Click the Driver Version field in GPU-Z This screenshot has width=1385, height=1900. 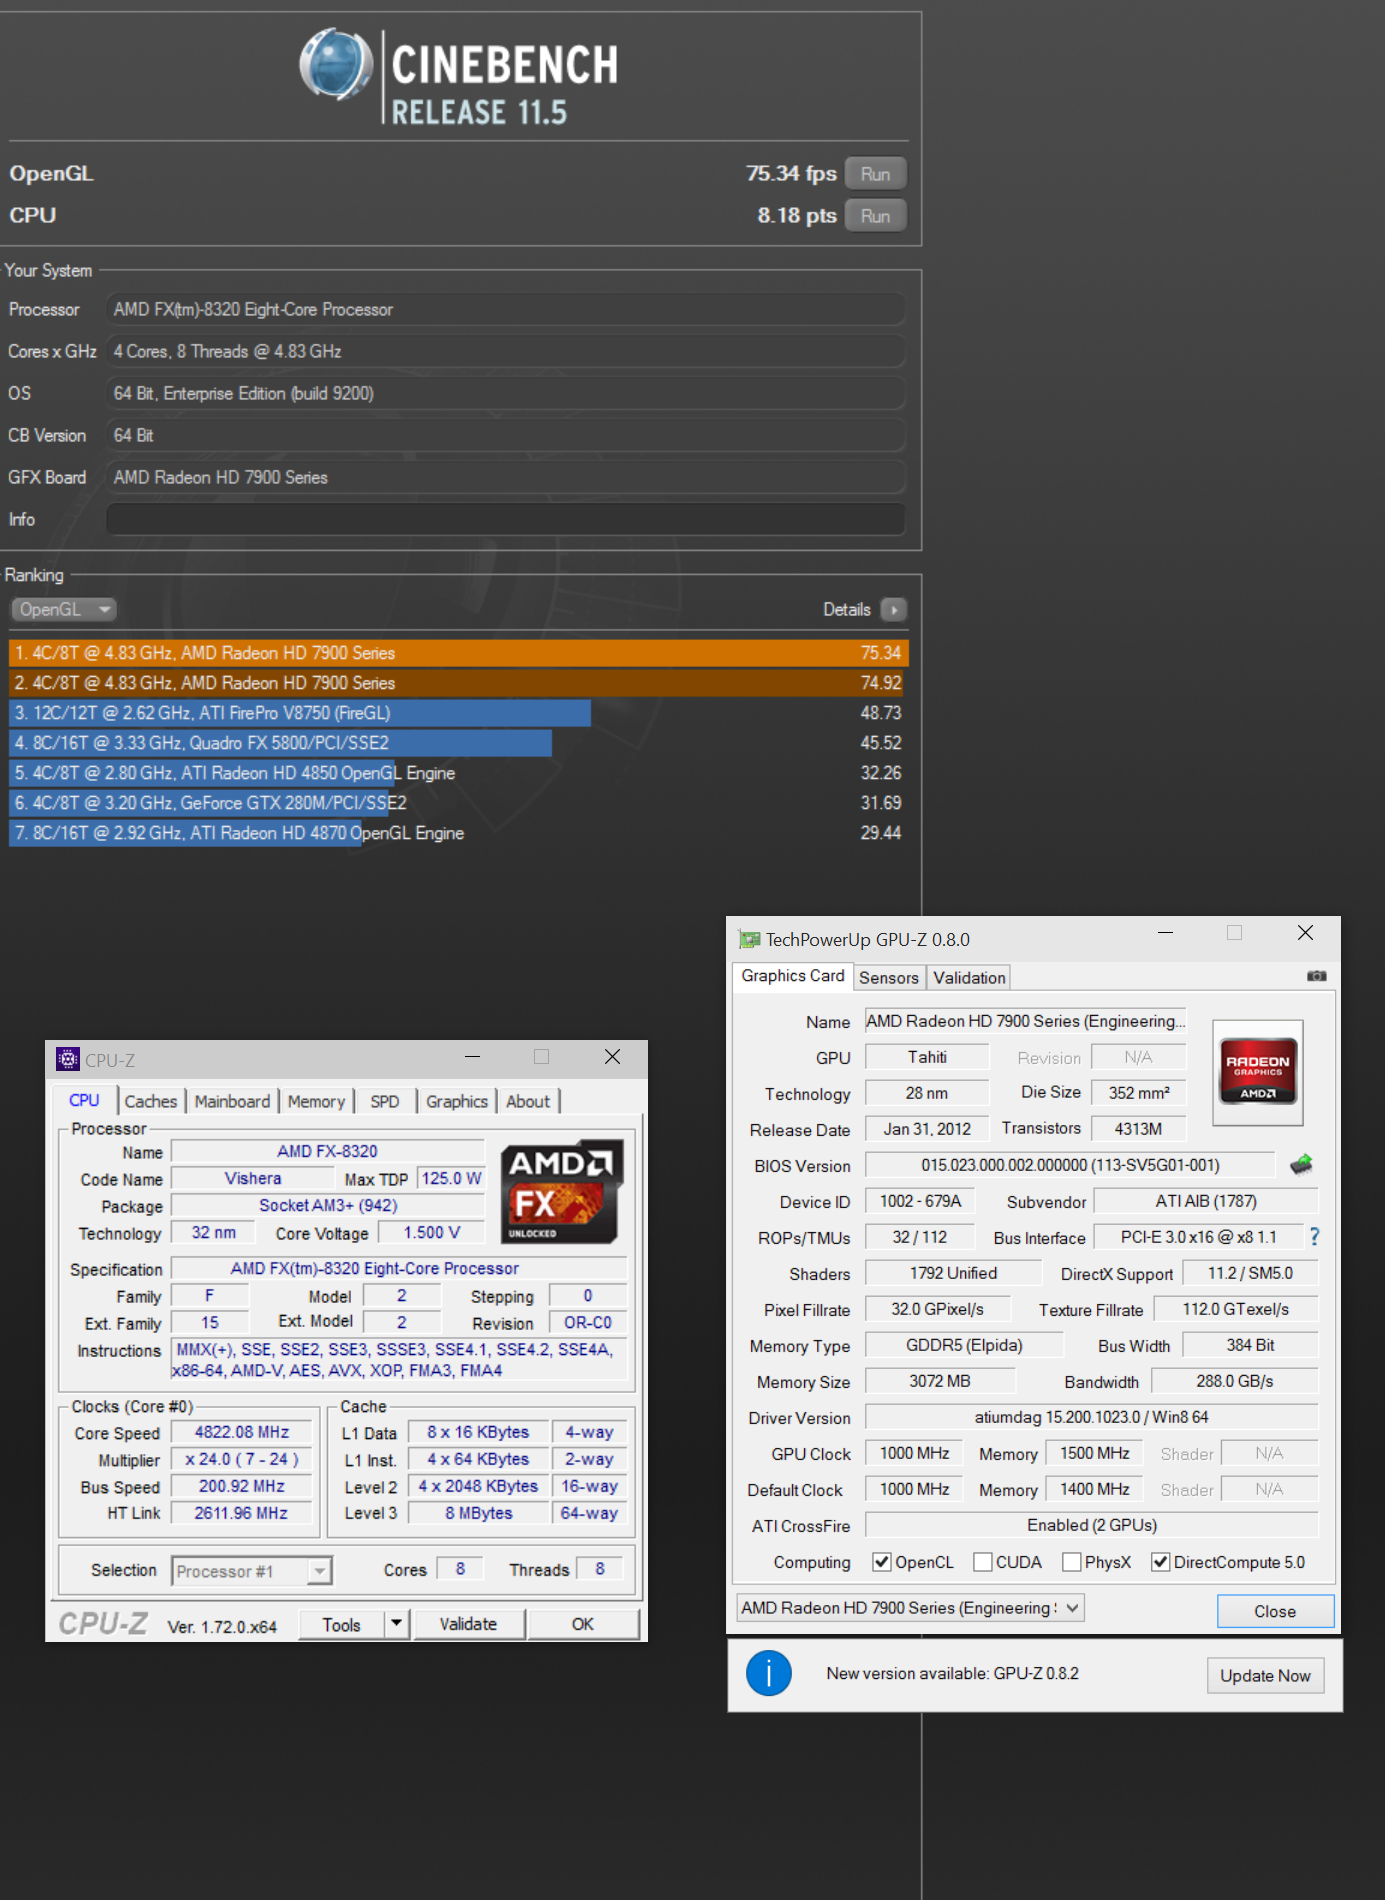(x=1091, y=1417)
